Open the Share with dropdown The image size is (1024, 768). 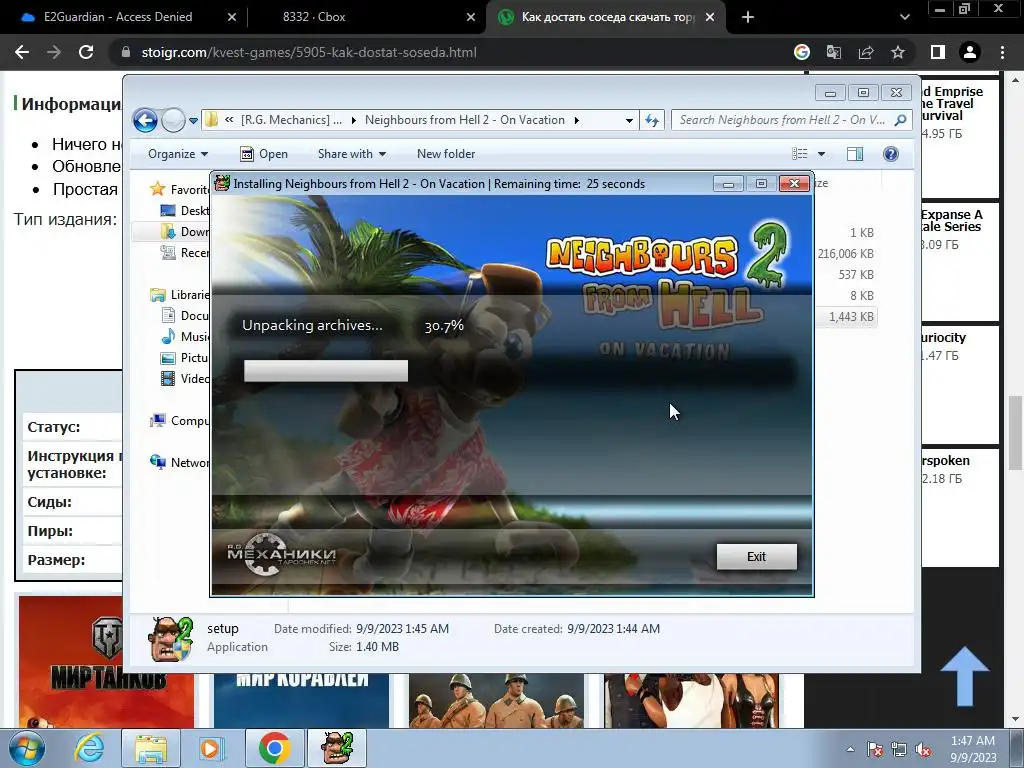[x=351, y=154]
